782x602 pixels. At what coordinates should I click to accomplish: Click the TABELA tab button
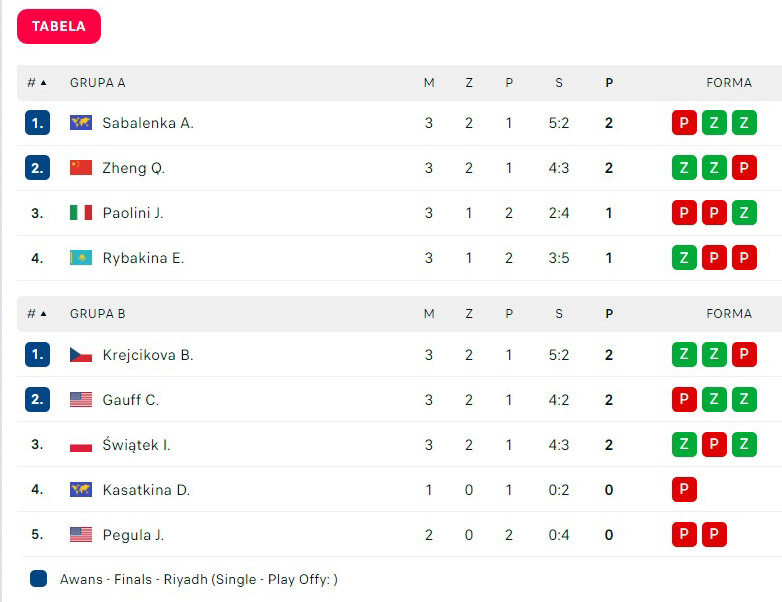tap(59, 27)
